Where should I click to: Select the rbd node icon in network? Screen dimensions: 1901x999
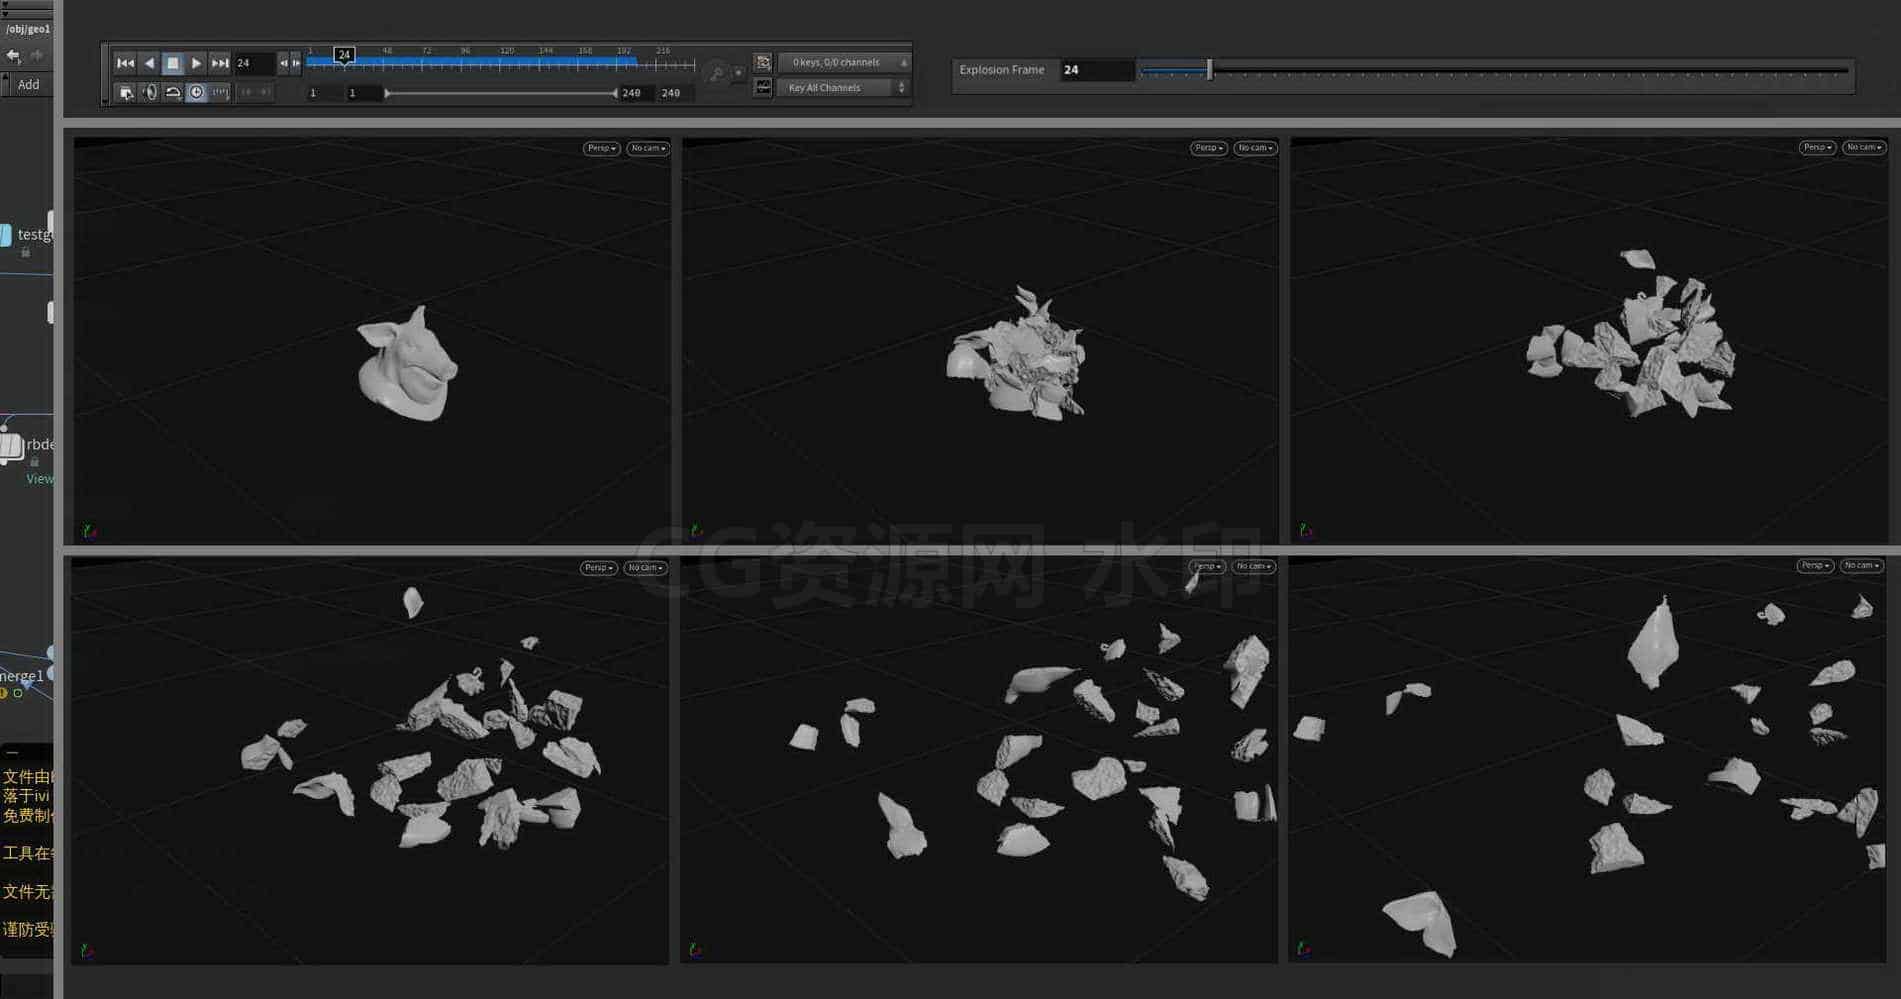10,447
